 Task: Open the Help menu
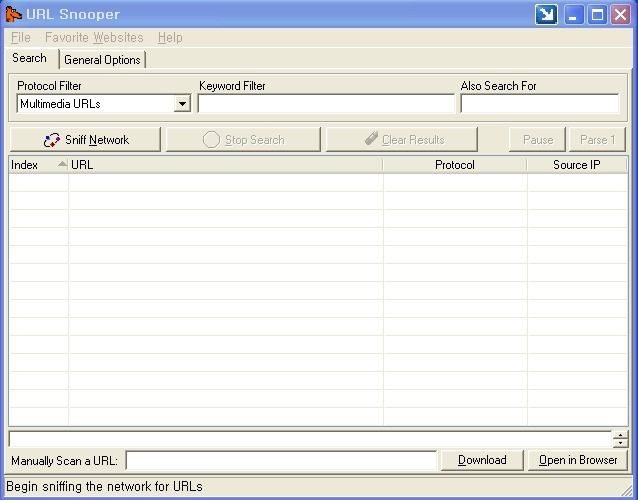point(170,37)
